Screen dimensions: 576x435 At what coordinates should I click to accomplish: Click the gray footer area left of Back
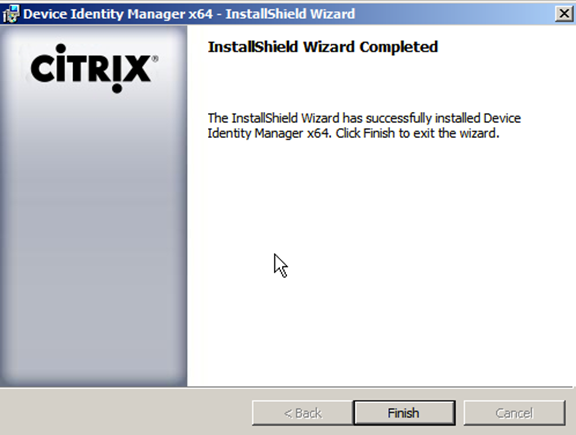125,412
